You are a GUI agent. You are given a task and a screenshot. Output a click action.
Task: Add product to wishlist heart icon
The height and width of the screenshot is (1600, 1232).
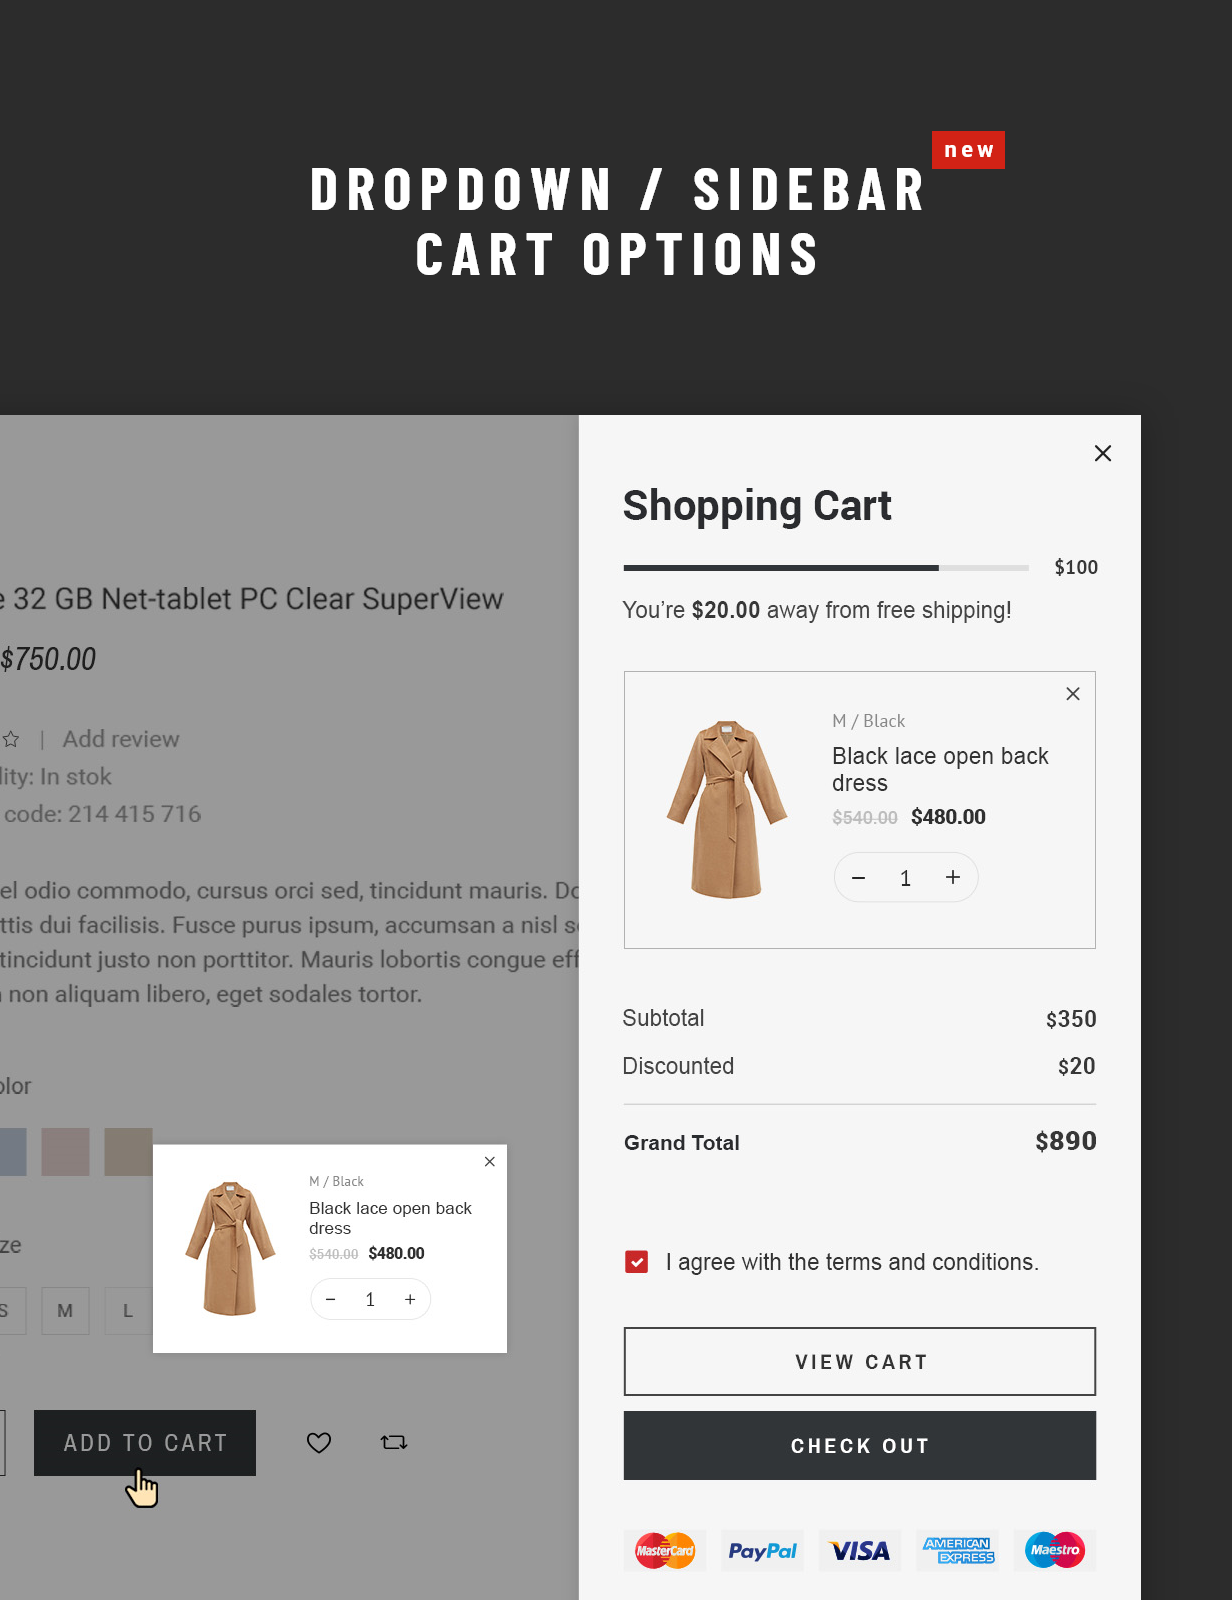319,1442
